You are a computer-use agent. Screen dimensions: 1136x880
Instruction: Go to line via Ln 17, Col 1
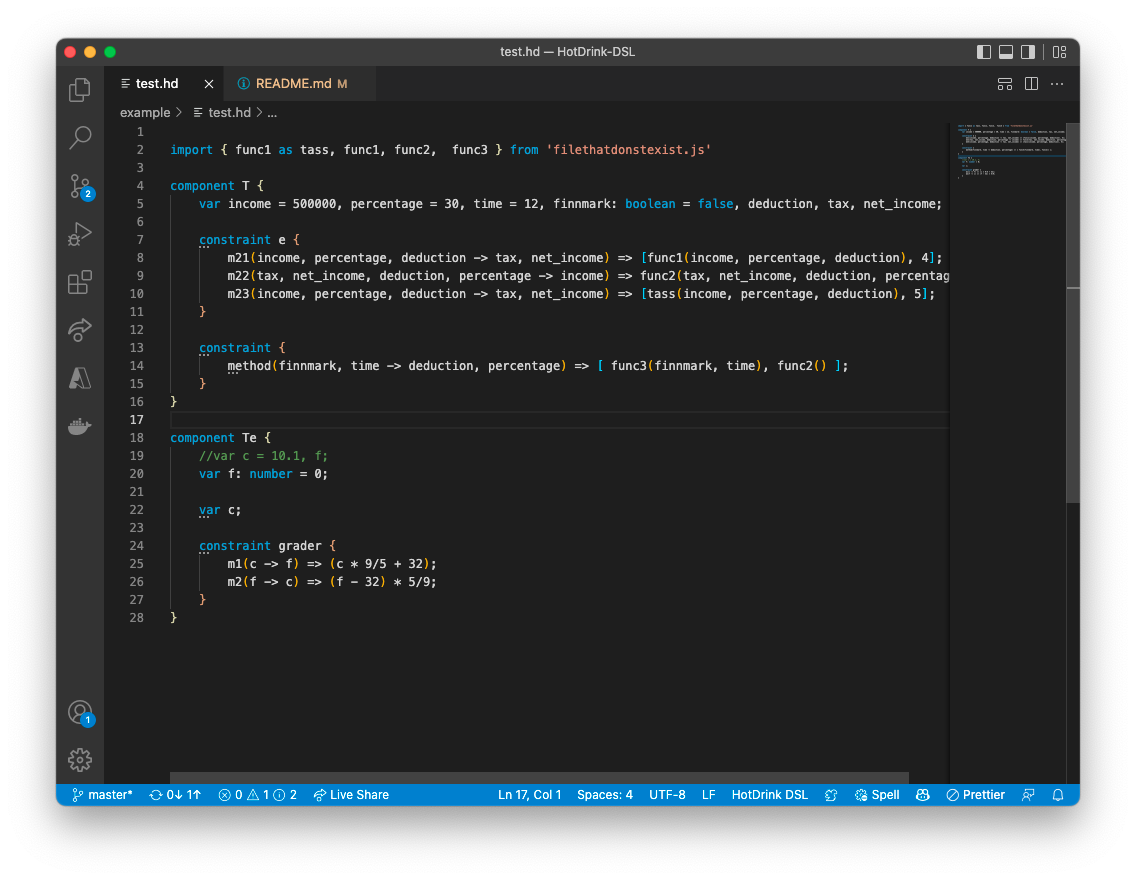click(x=530, y=795)
